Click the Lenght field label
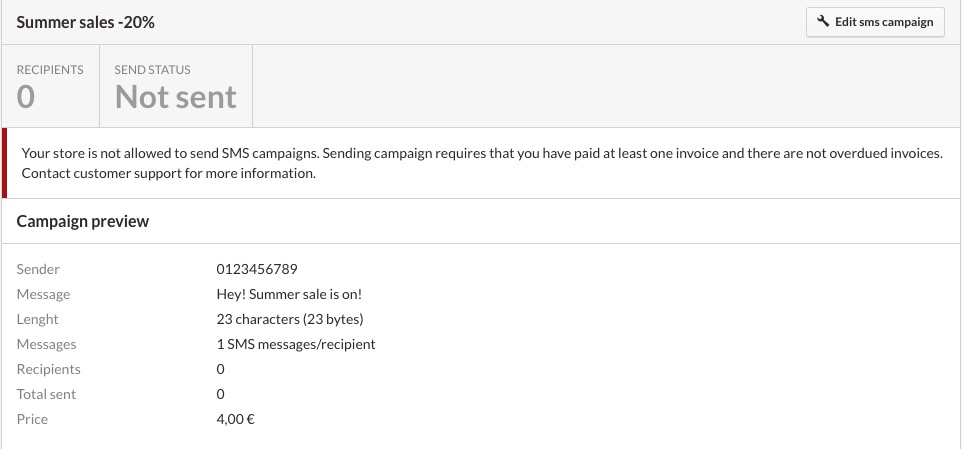Image resolution: width=962 pixels, height=449 pixels. (37, 320)
